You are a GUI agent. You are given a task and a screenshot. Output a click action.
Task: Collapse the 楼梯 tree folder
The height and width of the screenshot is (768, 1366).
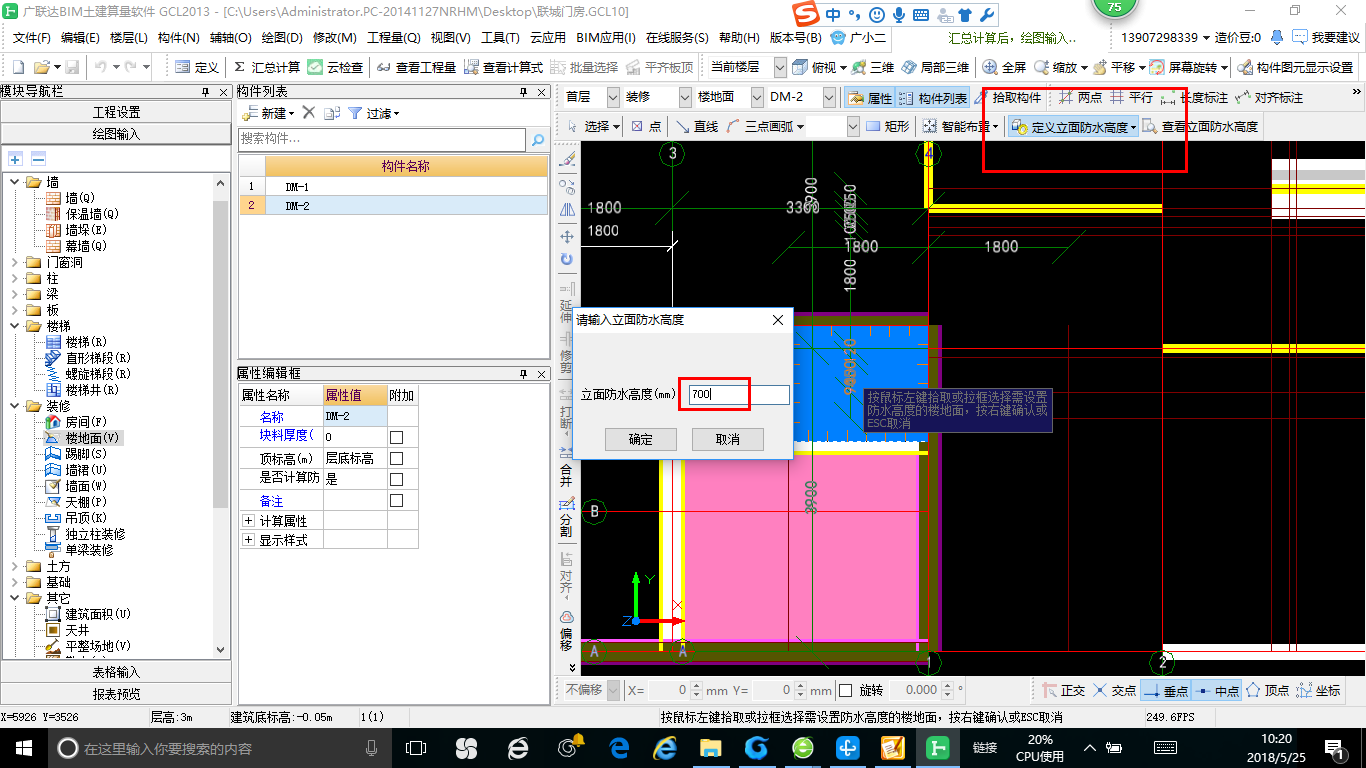(15, 326)
